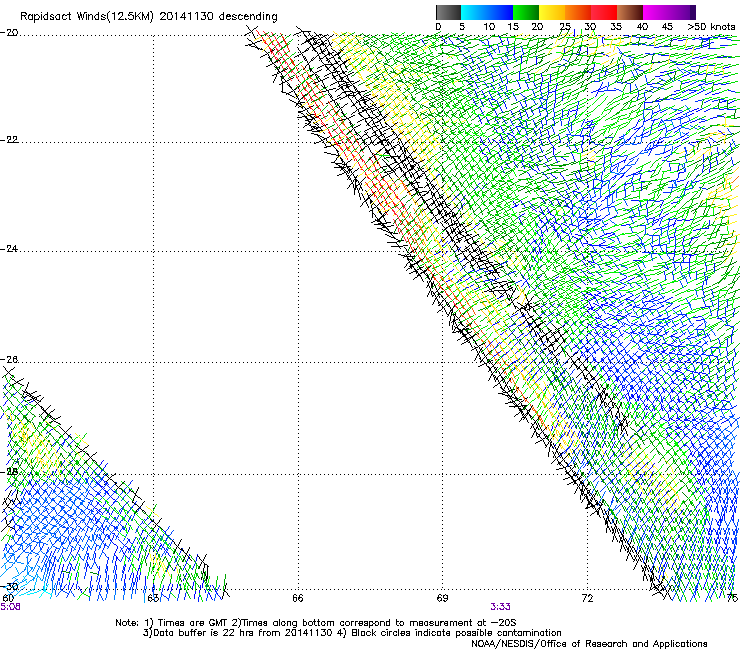This screenshot has height=650, width=740.
Task: Select the orange 25-30 knots legend color
Action: [x=578, y=12]
